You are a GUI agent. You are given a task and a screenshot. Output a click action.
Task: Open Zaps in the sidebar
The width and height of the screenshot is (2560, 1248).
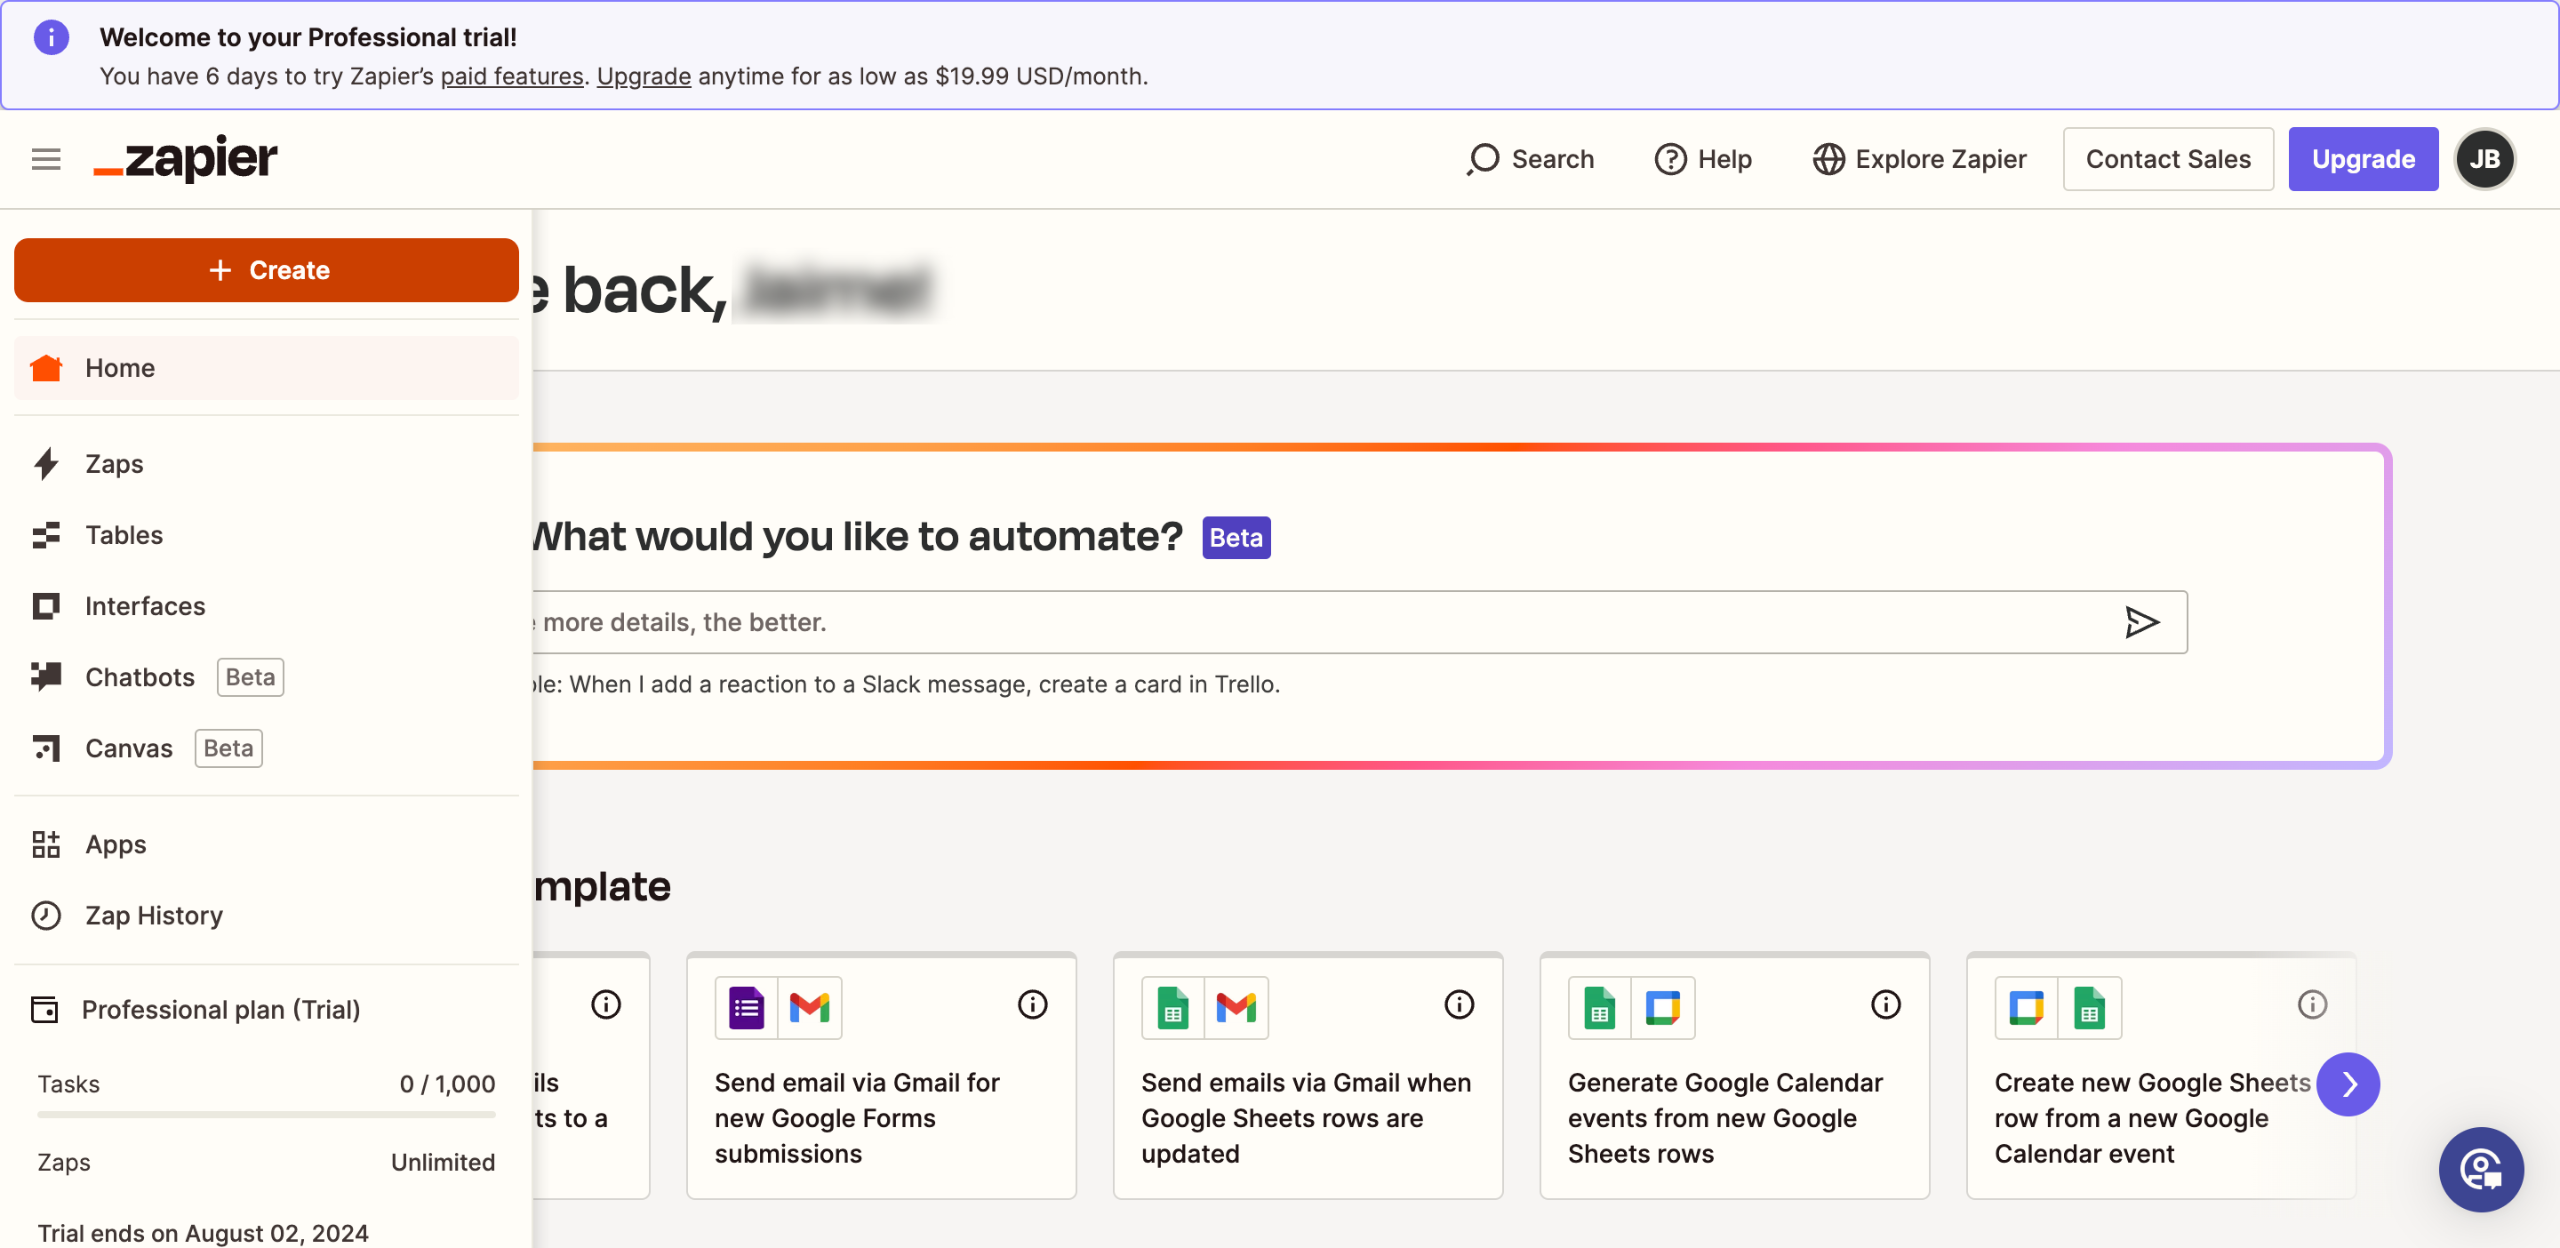click(x=114, y=464)
